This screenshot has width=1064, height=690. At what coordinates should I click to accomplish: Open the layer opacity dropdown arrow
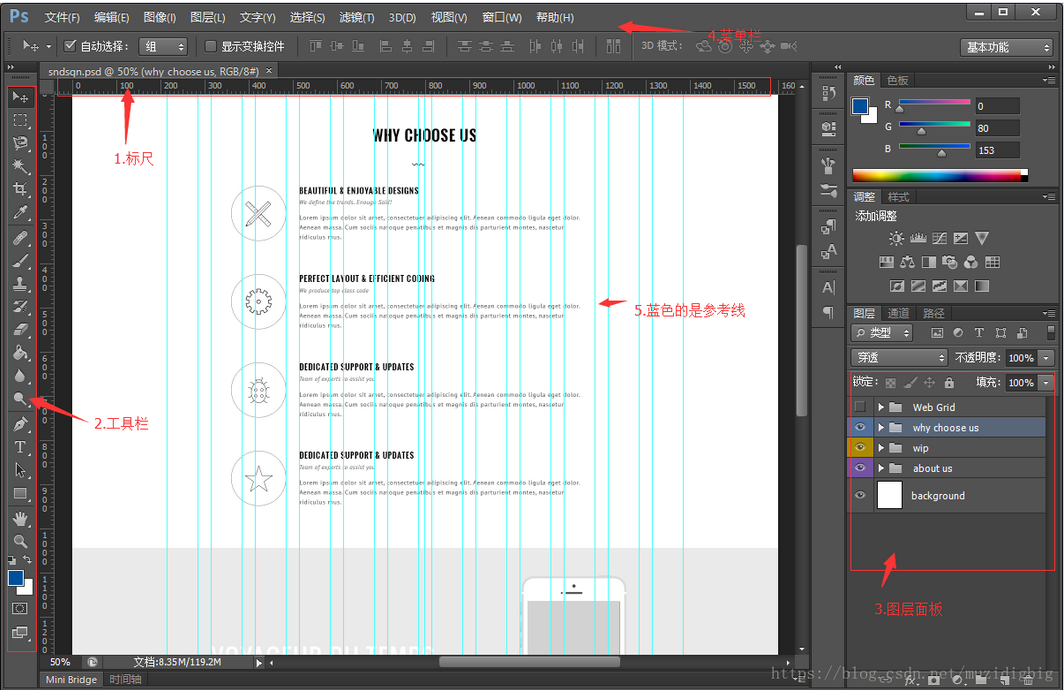1046,358
